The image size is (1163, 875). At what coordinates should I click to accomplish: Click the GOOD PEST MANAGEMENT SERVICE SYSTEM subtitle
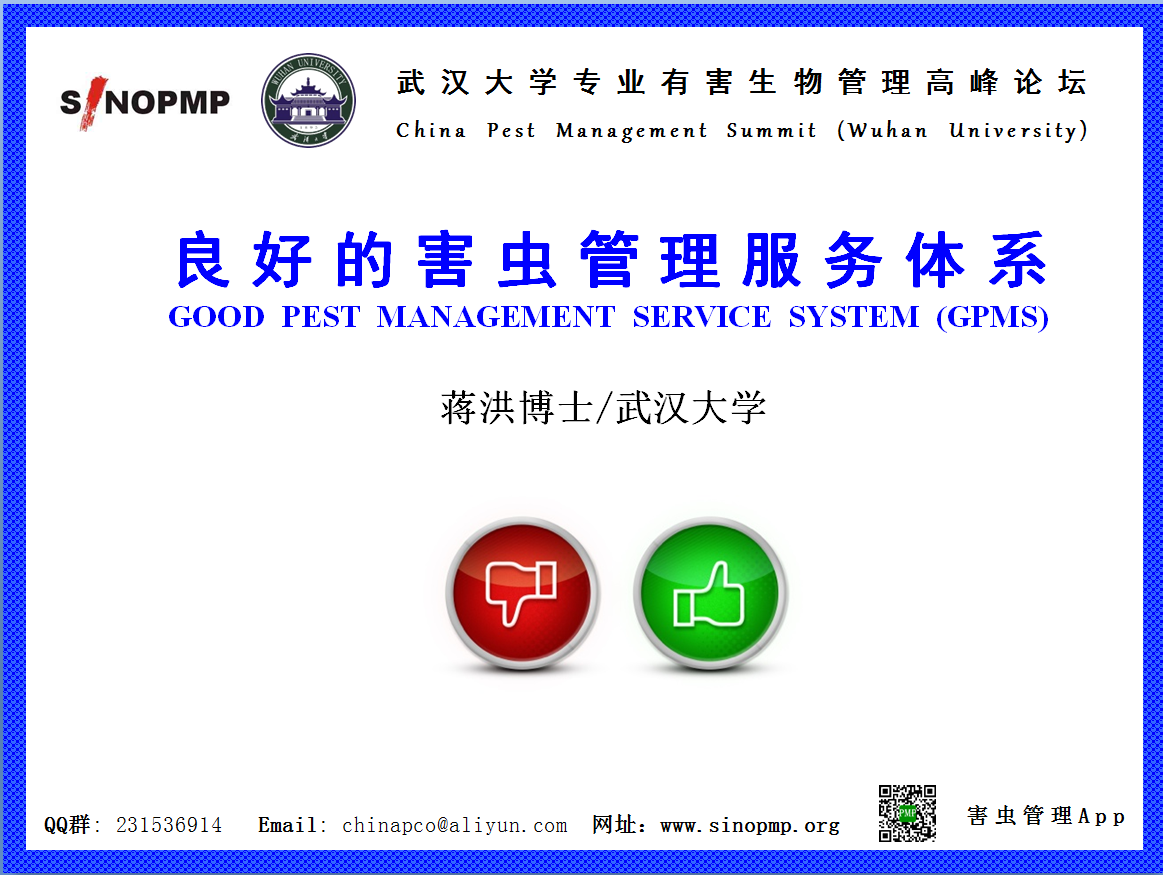pyautogui.click(x=551, y=317)
